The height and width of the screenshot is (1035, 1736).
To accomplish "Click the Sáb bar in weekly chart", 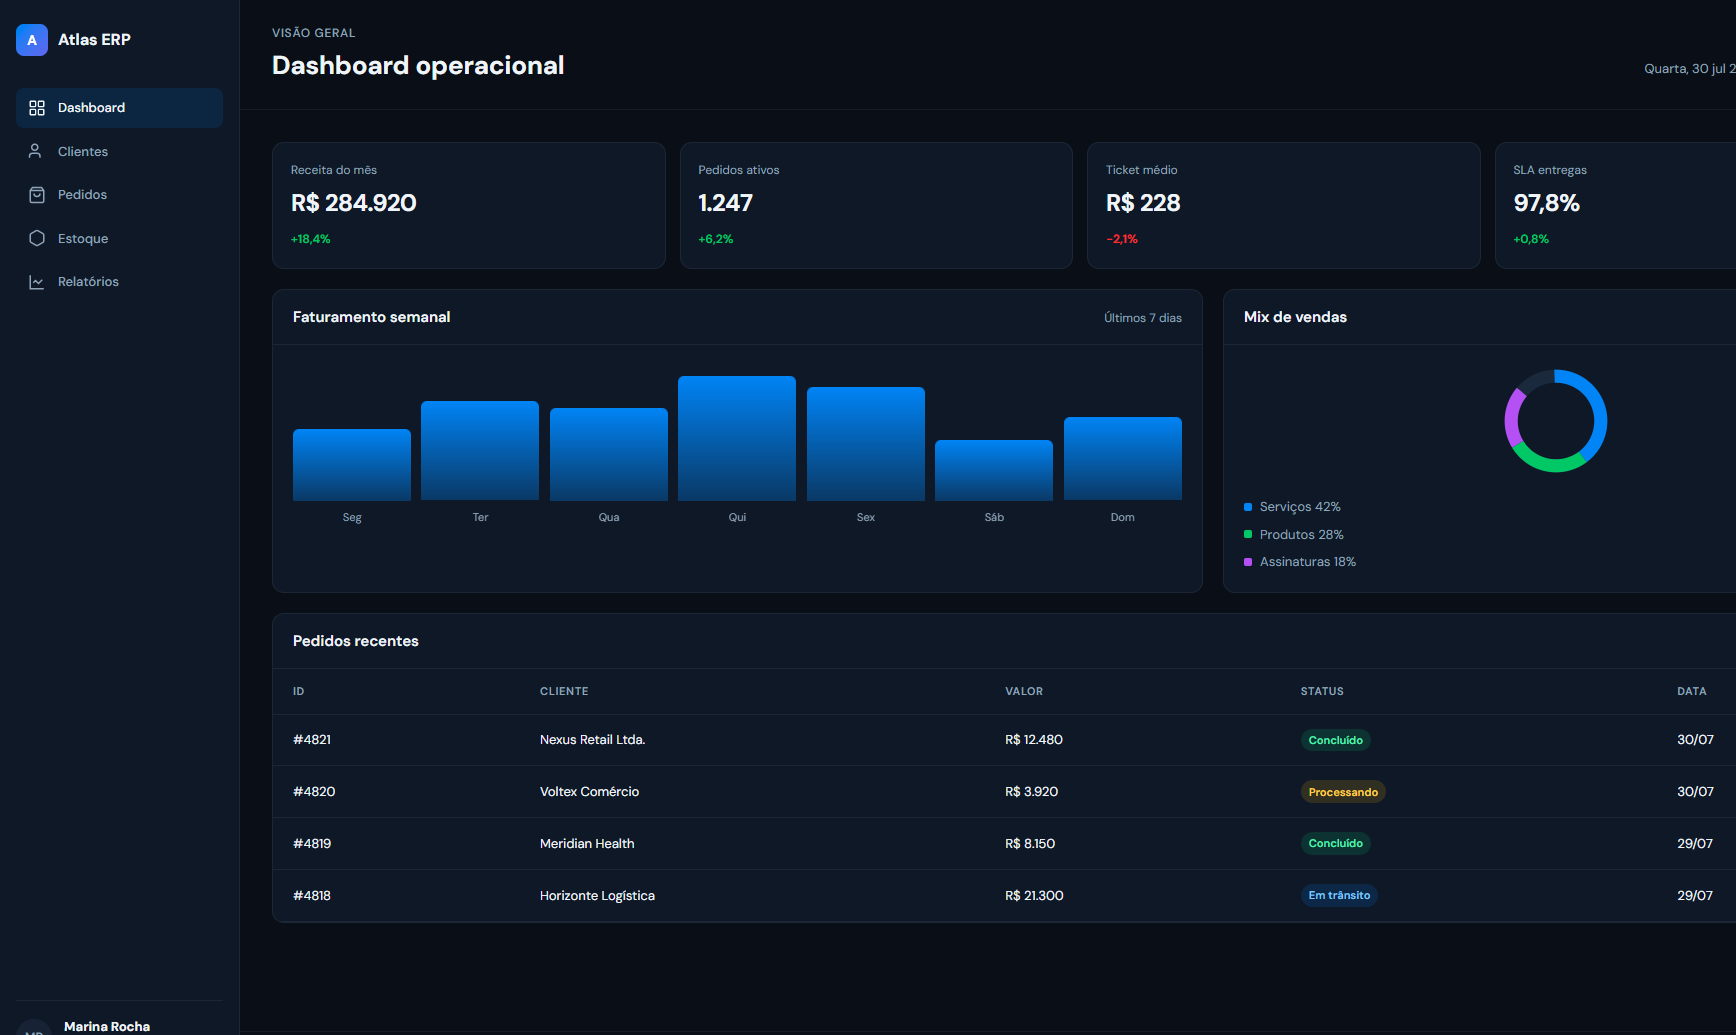I will coord(994,470).
